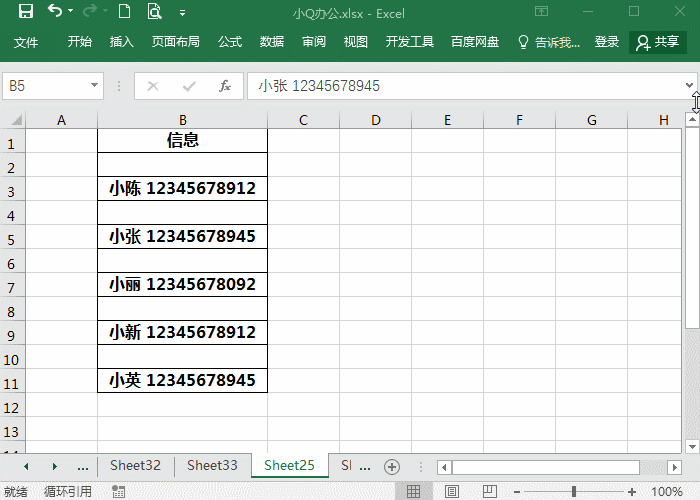Click the 共享 share button
This screenshot has height=500, width=700.
tap(658, 42)
